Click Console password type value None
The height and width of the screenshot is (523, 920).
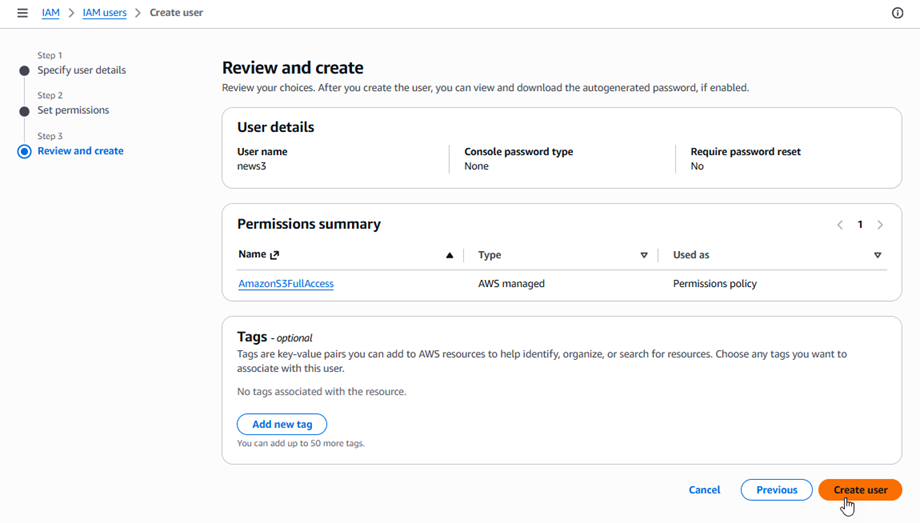[476, 166]
